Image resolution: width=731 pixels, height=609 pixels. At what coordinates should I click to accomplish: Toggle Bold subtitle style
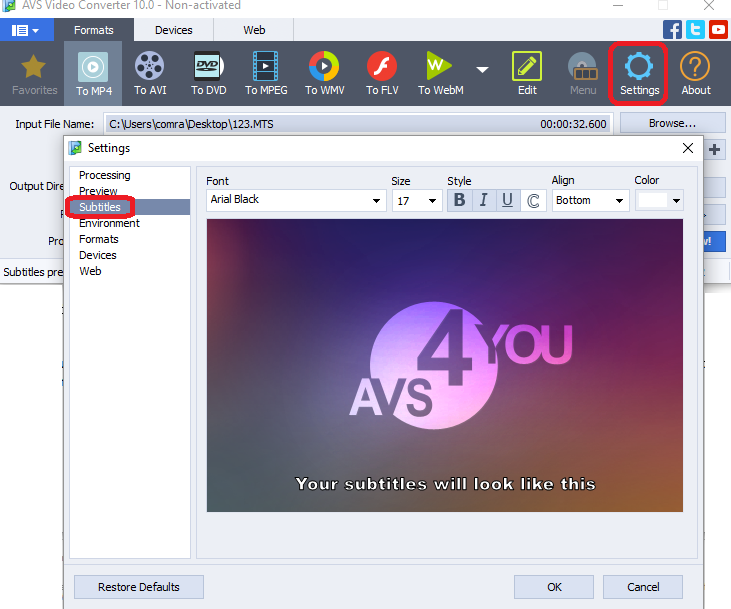point(459,200)
